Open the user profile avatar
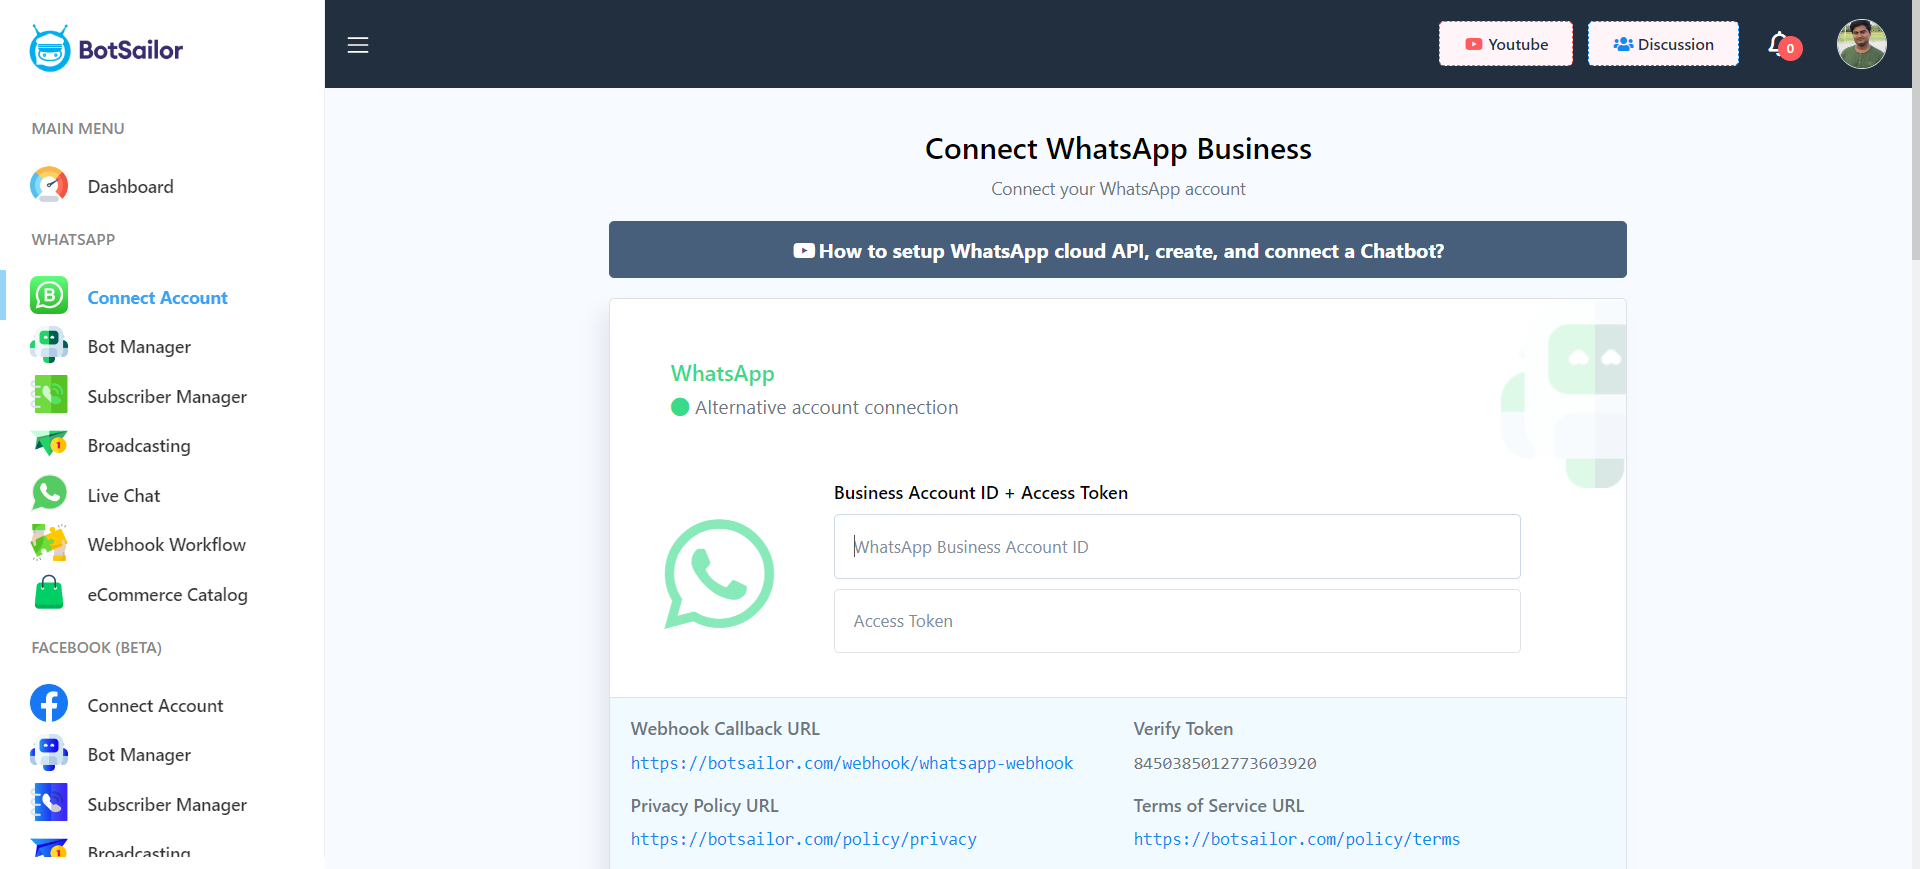 [x=1861, y=44]
